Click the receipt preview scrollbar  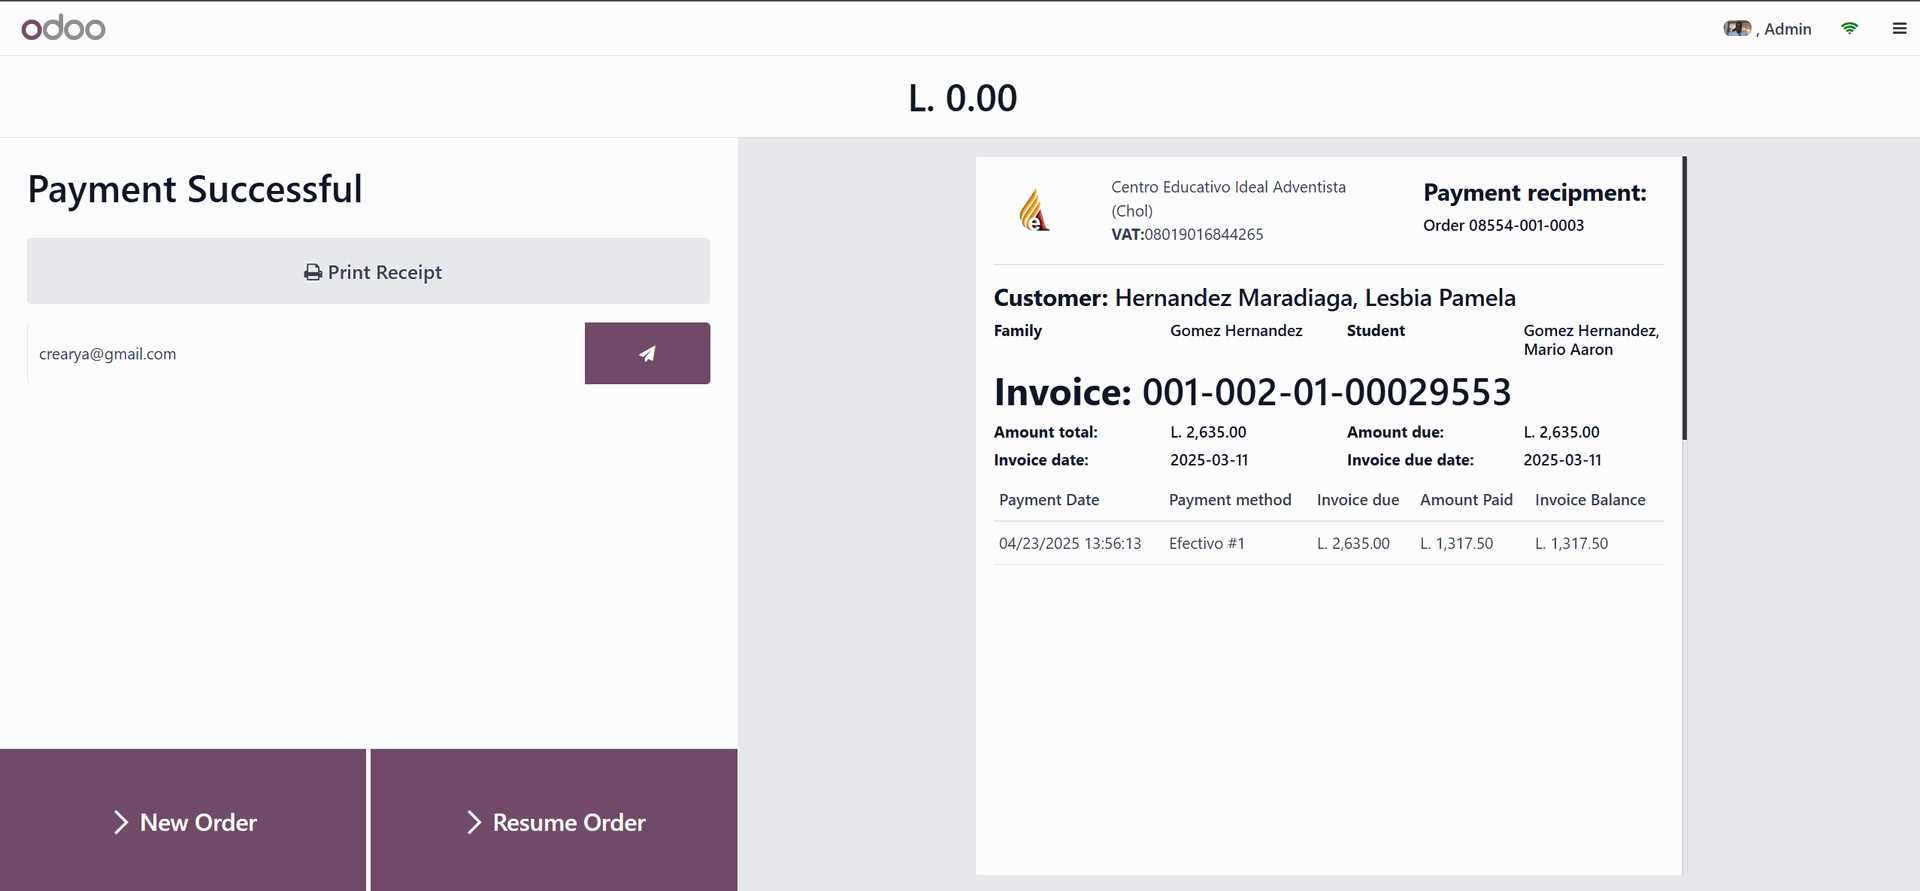click(x=1684, y=298)
